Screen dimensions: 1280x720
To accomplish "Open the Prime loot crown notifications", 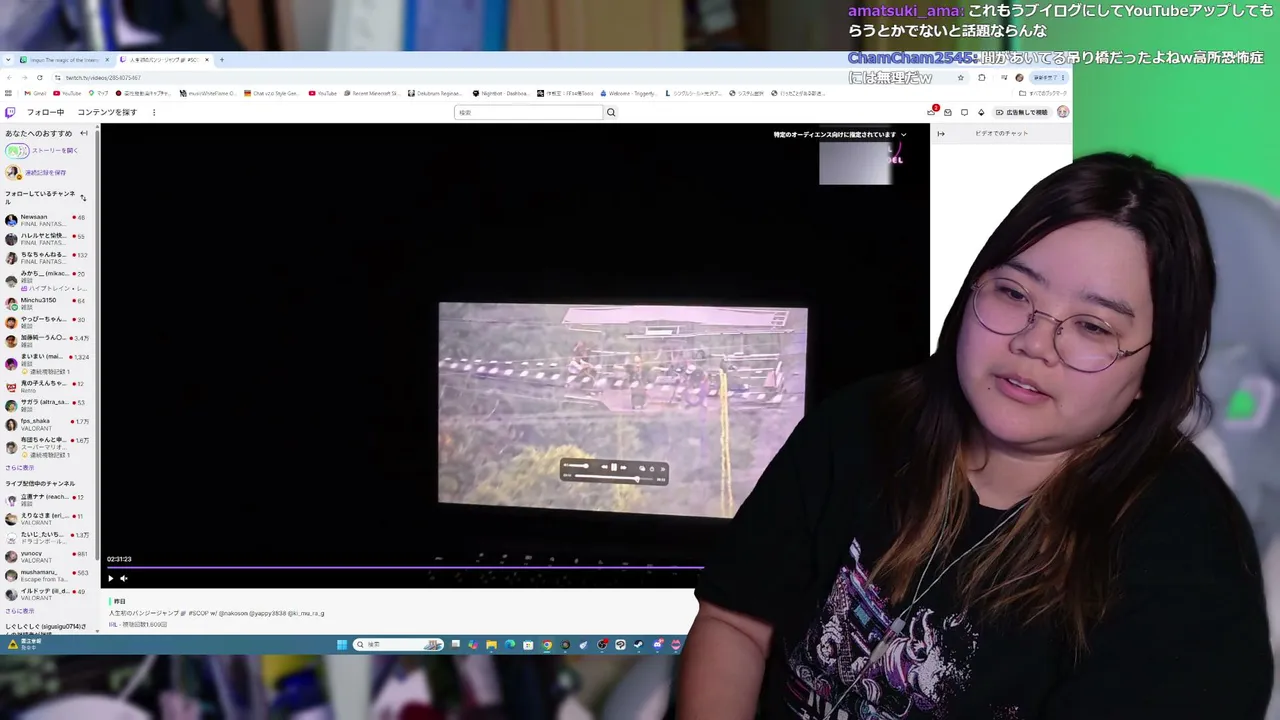I will click(931, 112).
